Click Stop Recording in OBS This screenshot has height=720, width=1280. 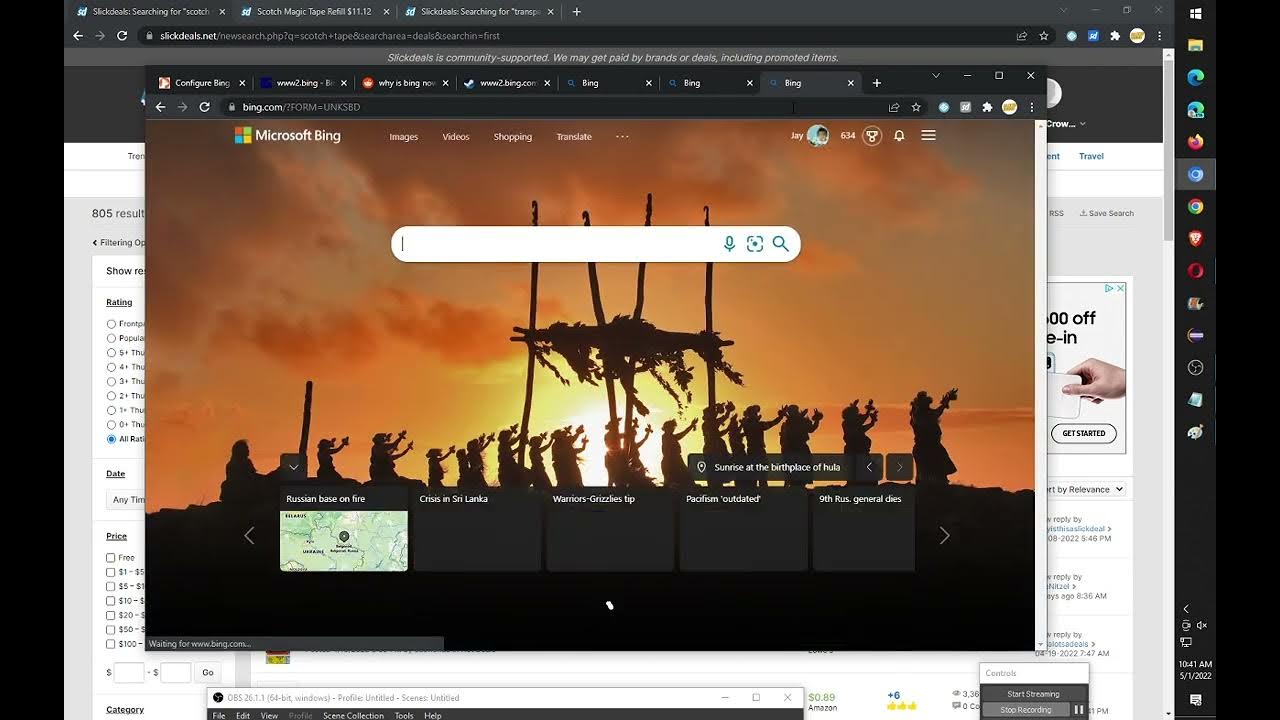point(1026,709)
